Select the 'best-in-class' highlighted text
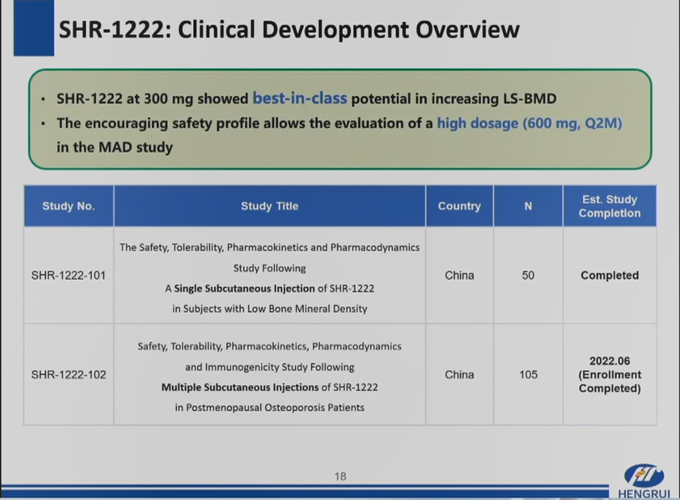 [300, 98]
